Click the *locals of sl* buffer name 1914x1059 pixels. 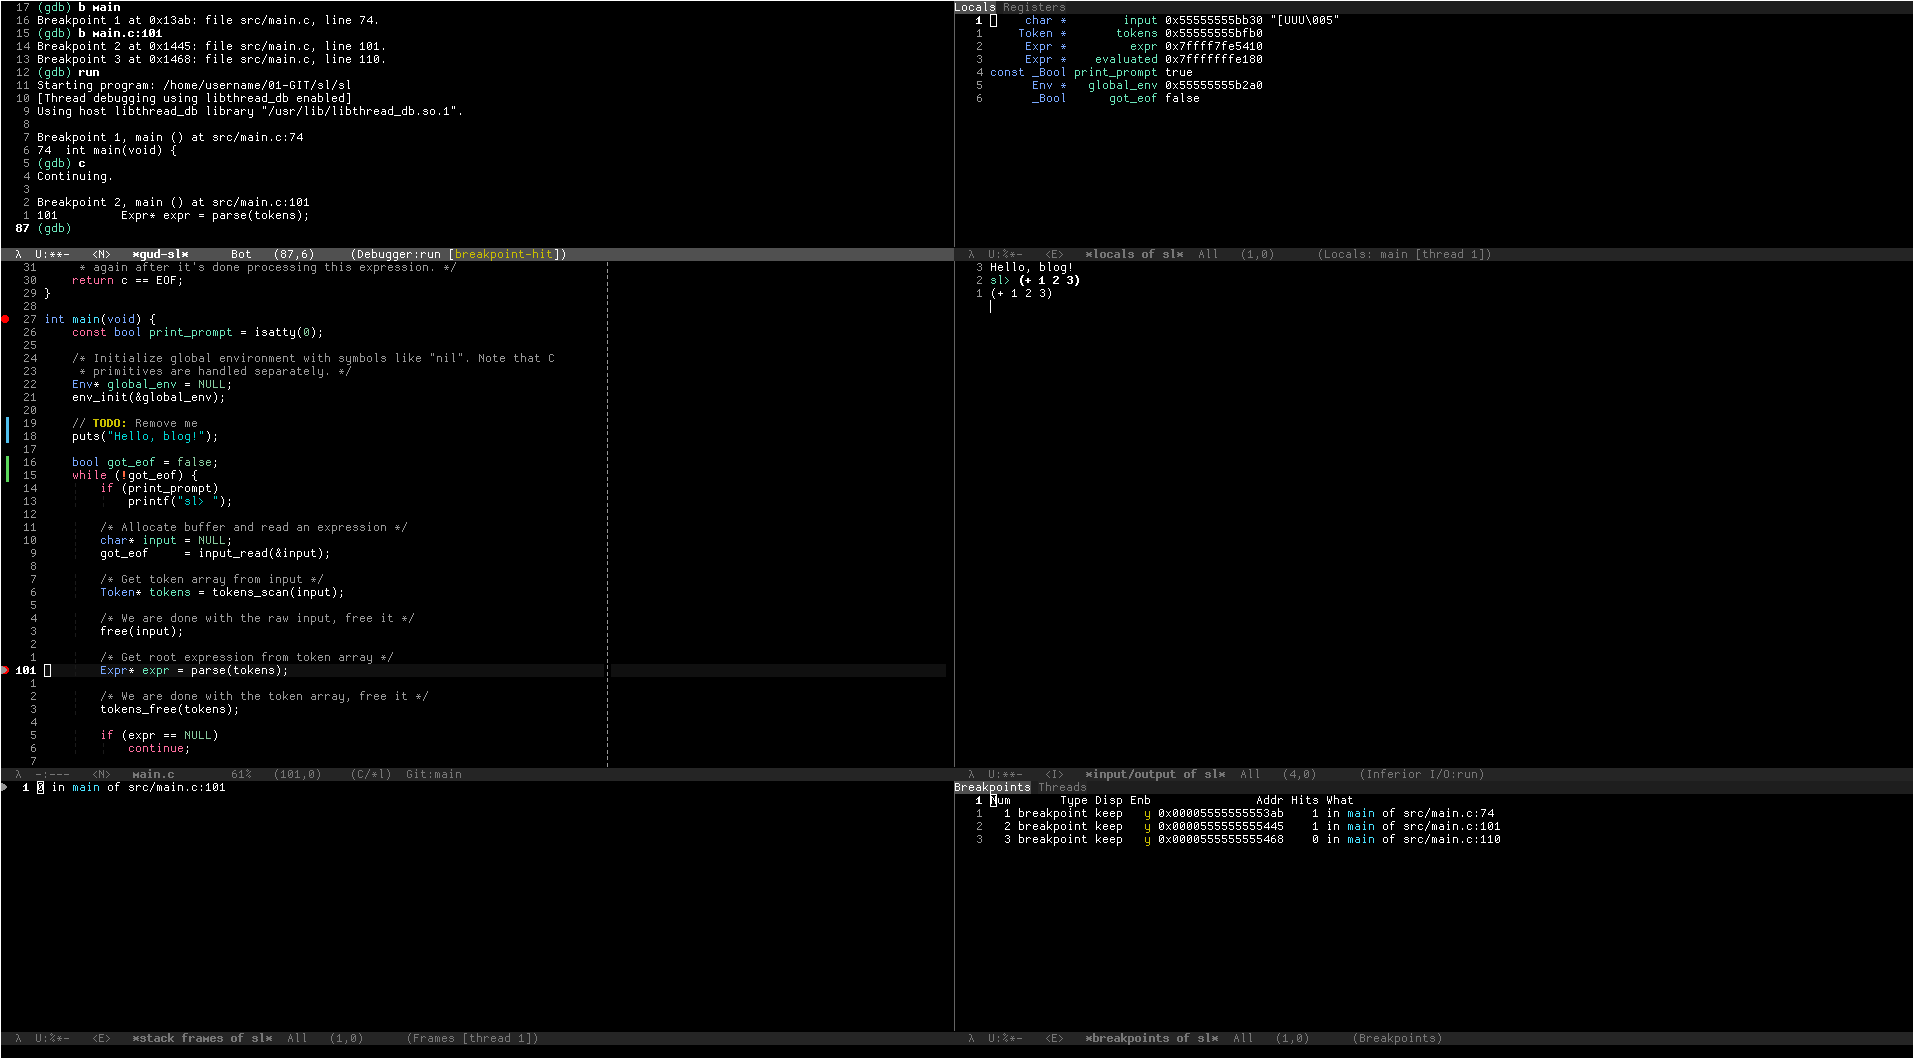[x=1134, y=254]
